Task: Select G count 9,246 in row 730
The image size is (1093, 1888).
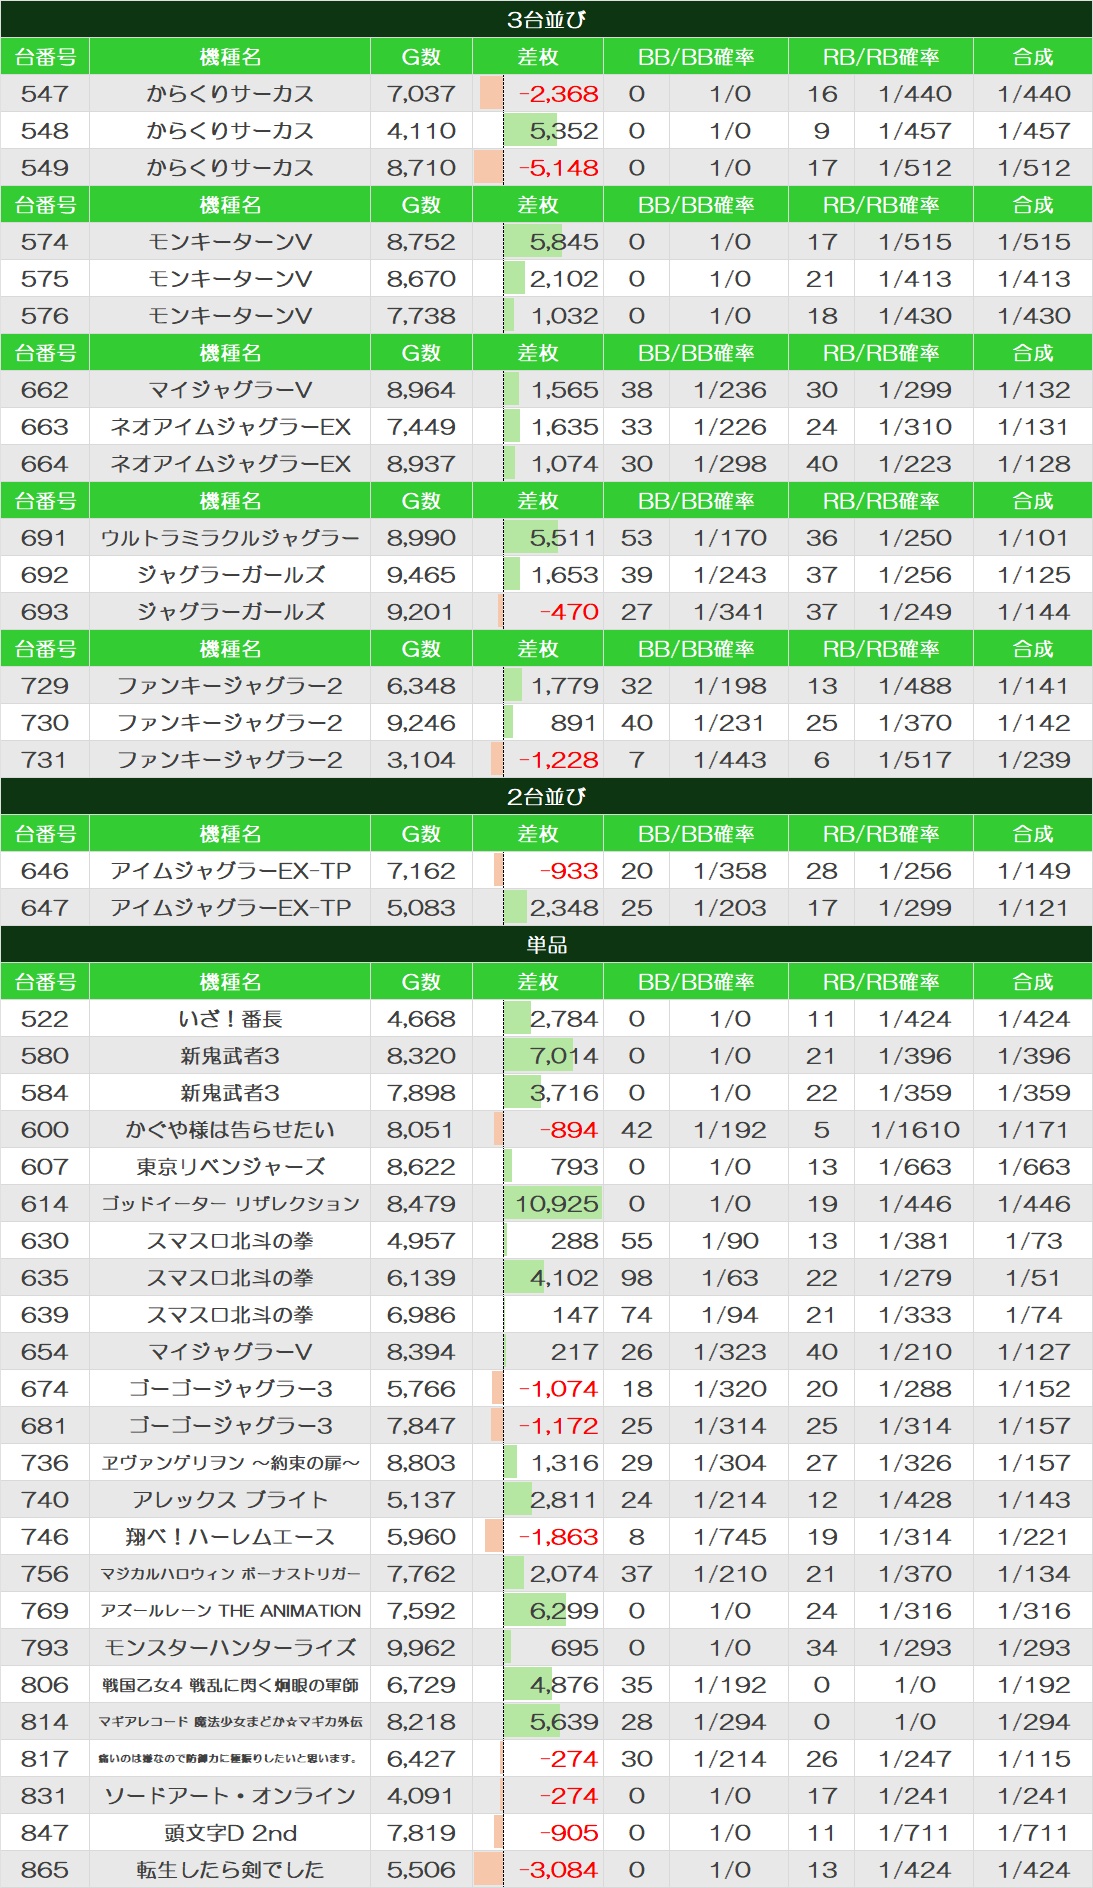Action: [x=421, y=723]
